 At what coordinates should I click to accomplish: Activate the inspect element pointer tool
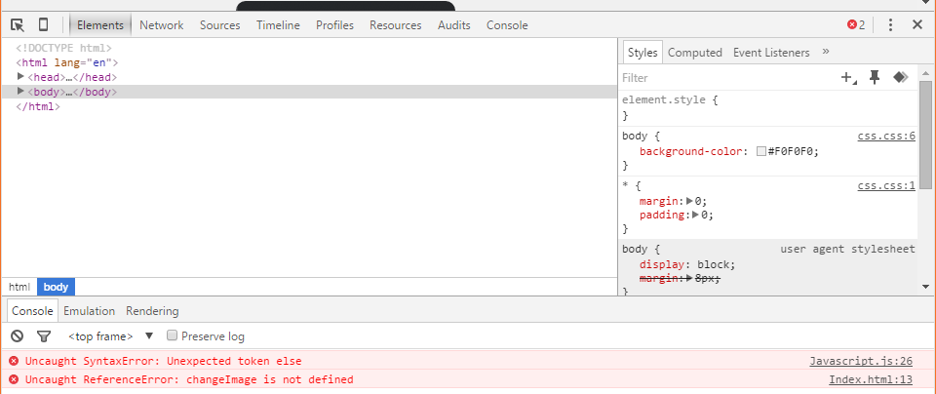(17, 25)
